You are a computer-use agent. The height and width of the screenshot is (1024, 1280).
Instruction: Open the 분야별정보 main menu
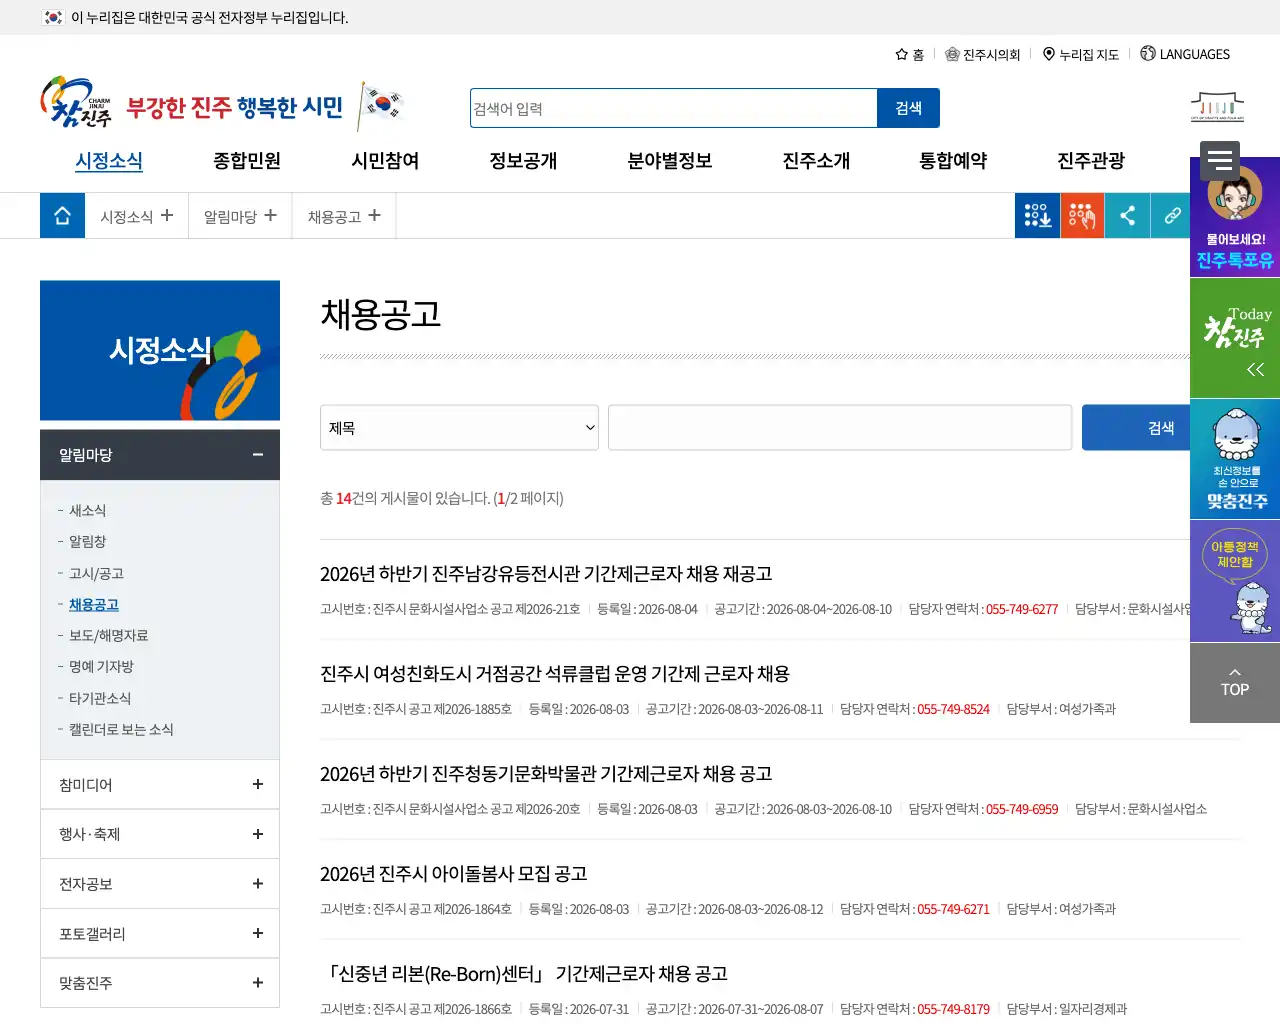670,161
